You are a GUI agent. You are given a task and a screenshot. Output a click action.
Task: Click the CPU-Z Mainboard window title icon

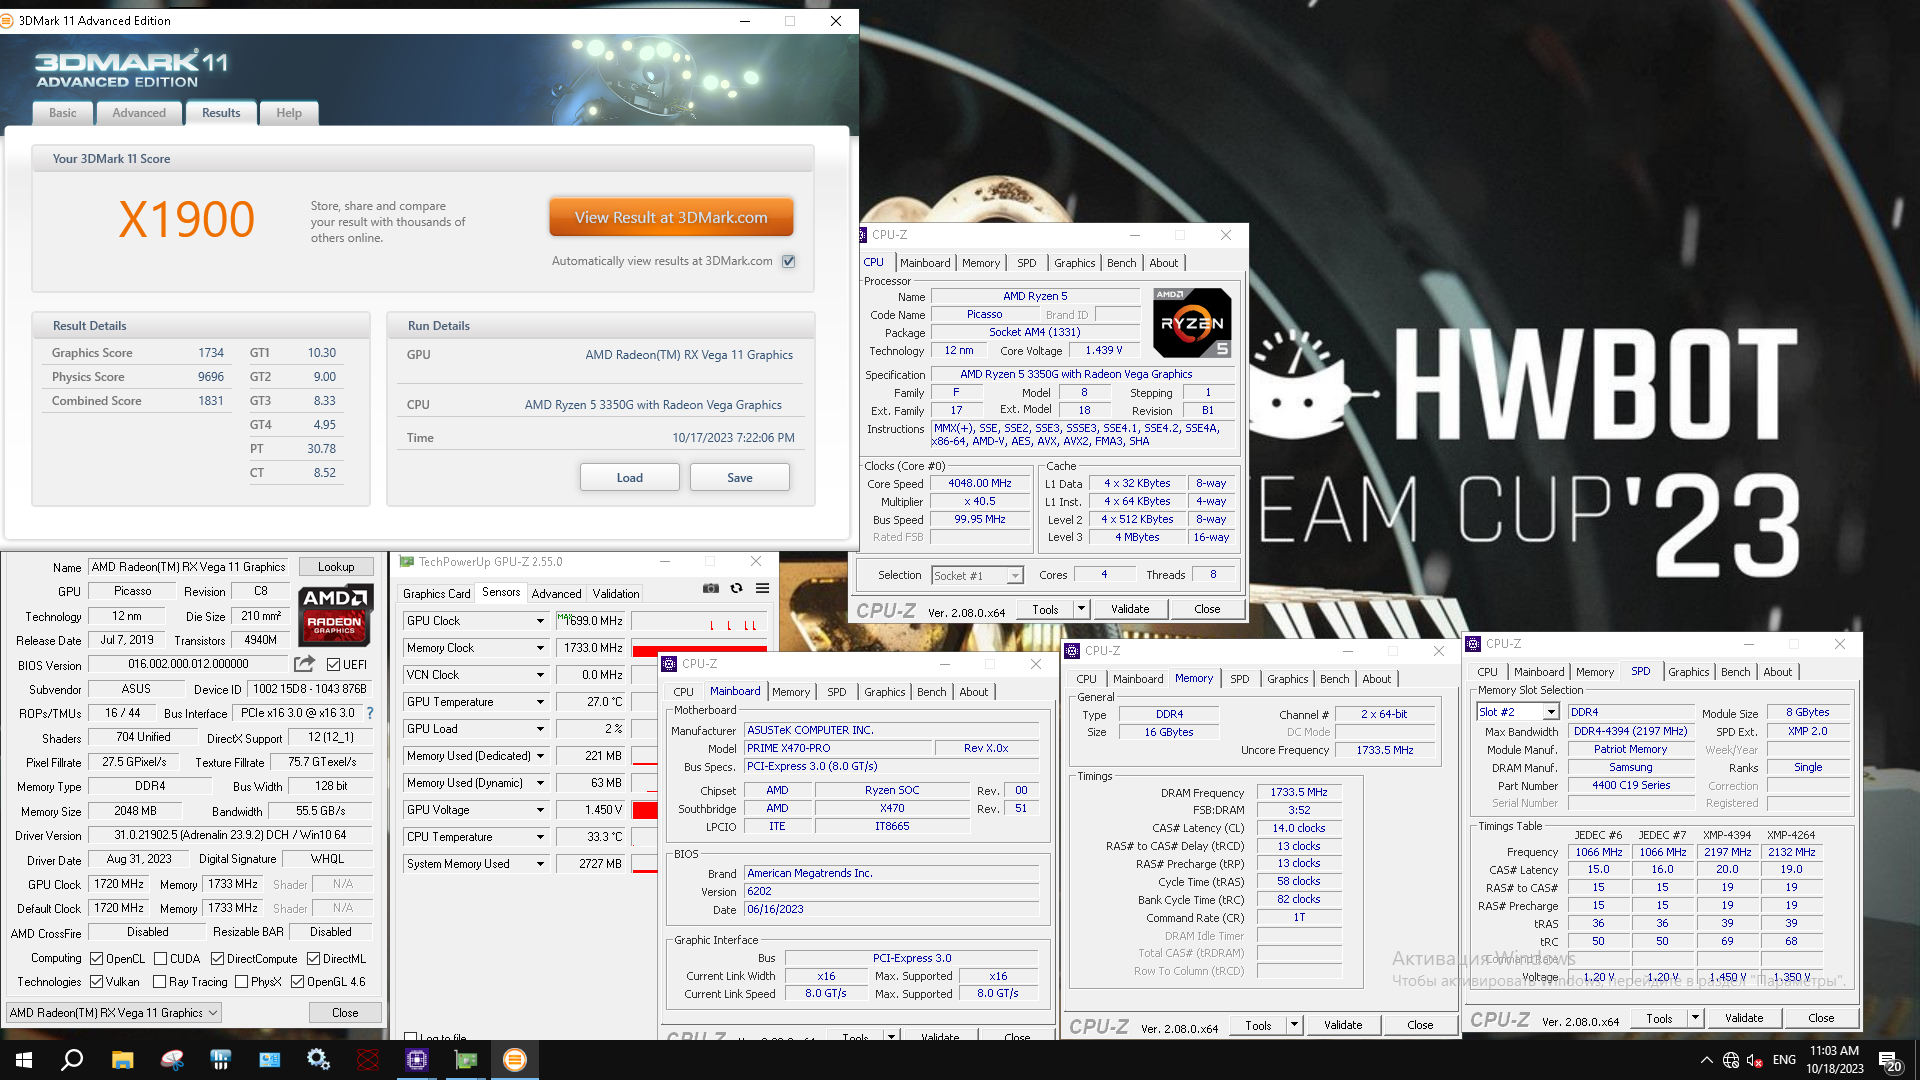[x=670, y=664]
